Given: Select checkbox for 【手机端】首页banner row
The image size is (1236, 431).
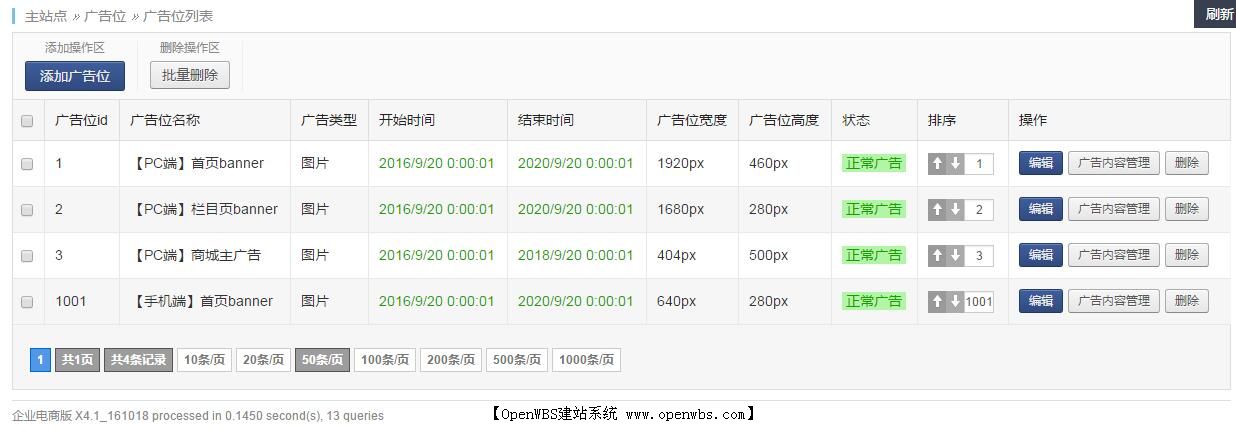Looking at the screenshot, I should pos(27,302).
